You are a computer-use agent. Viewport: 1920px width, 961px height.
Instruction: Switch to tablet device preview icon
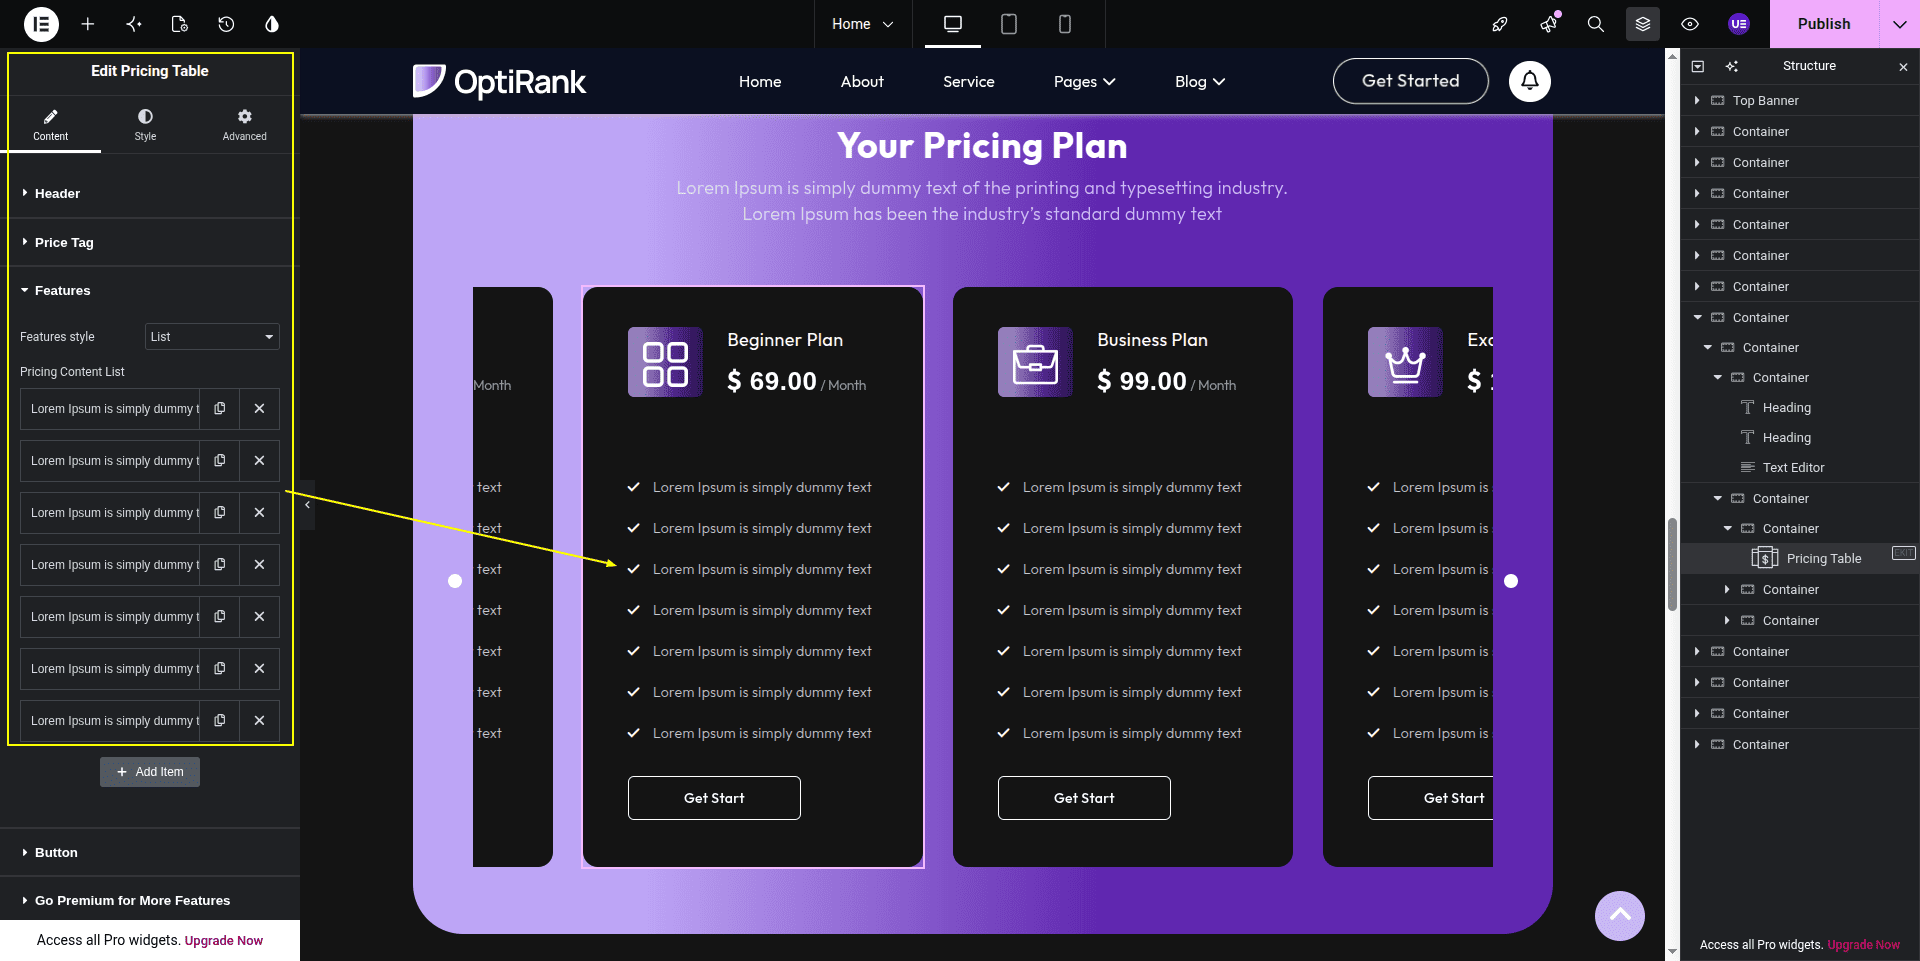tap(1009, 24)
